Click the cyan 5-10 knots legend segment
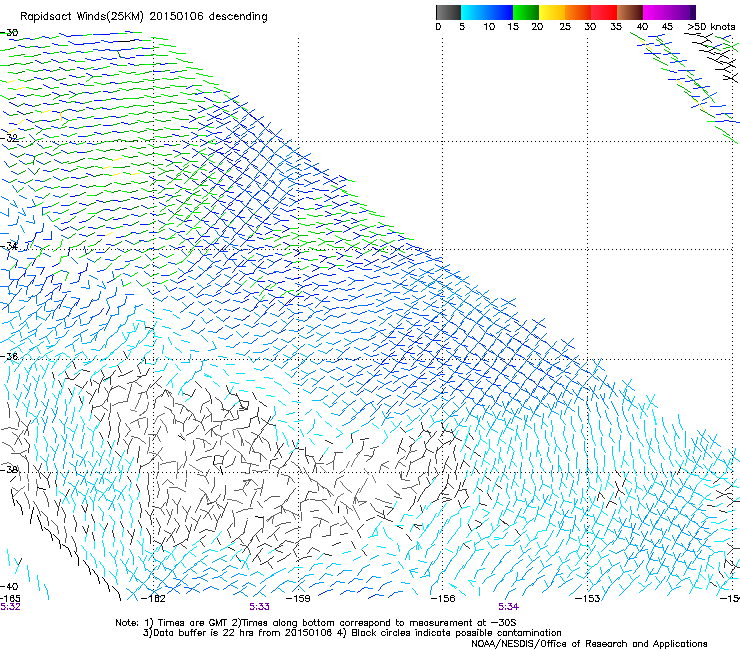 474,12
